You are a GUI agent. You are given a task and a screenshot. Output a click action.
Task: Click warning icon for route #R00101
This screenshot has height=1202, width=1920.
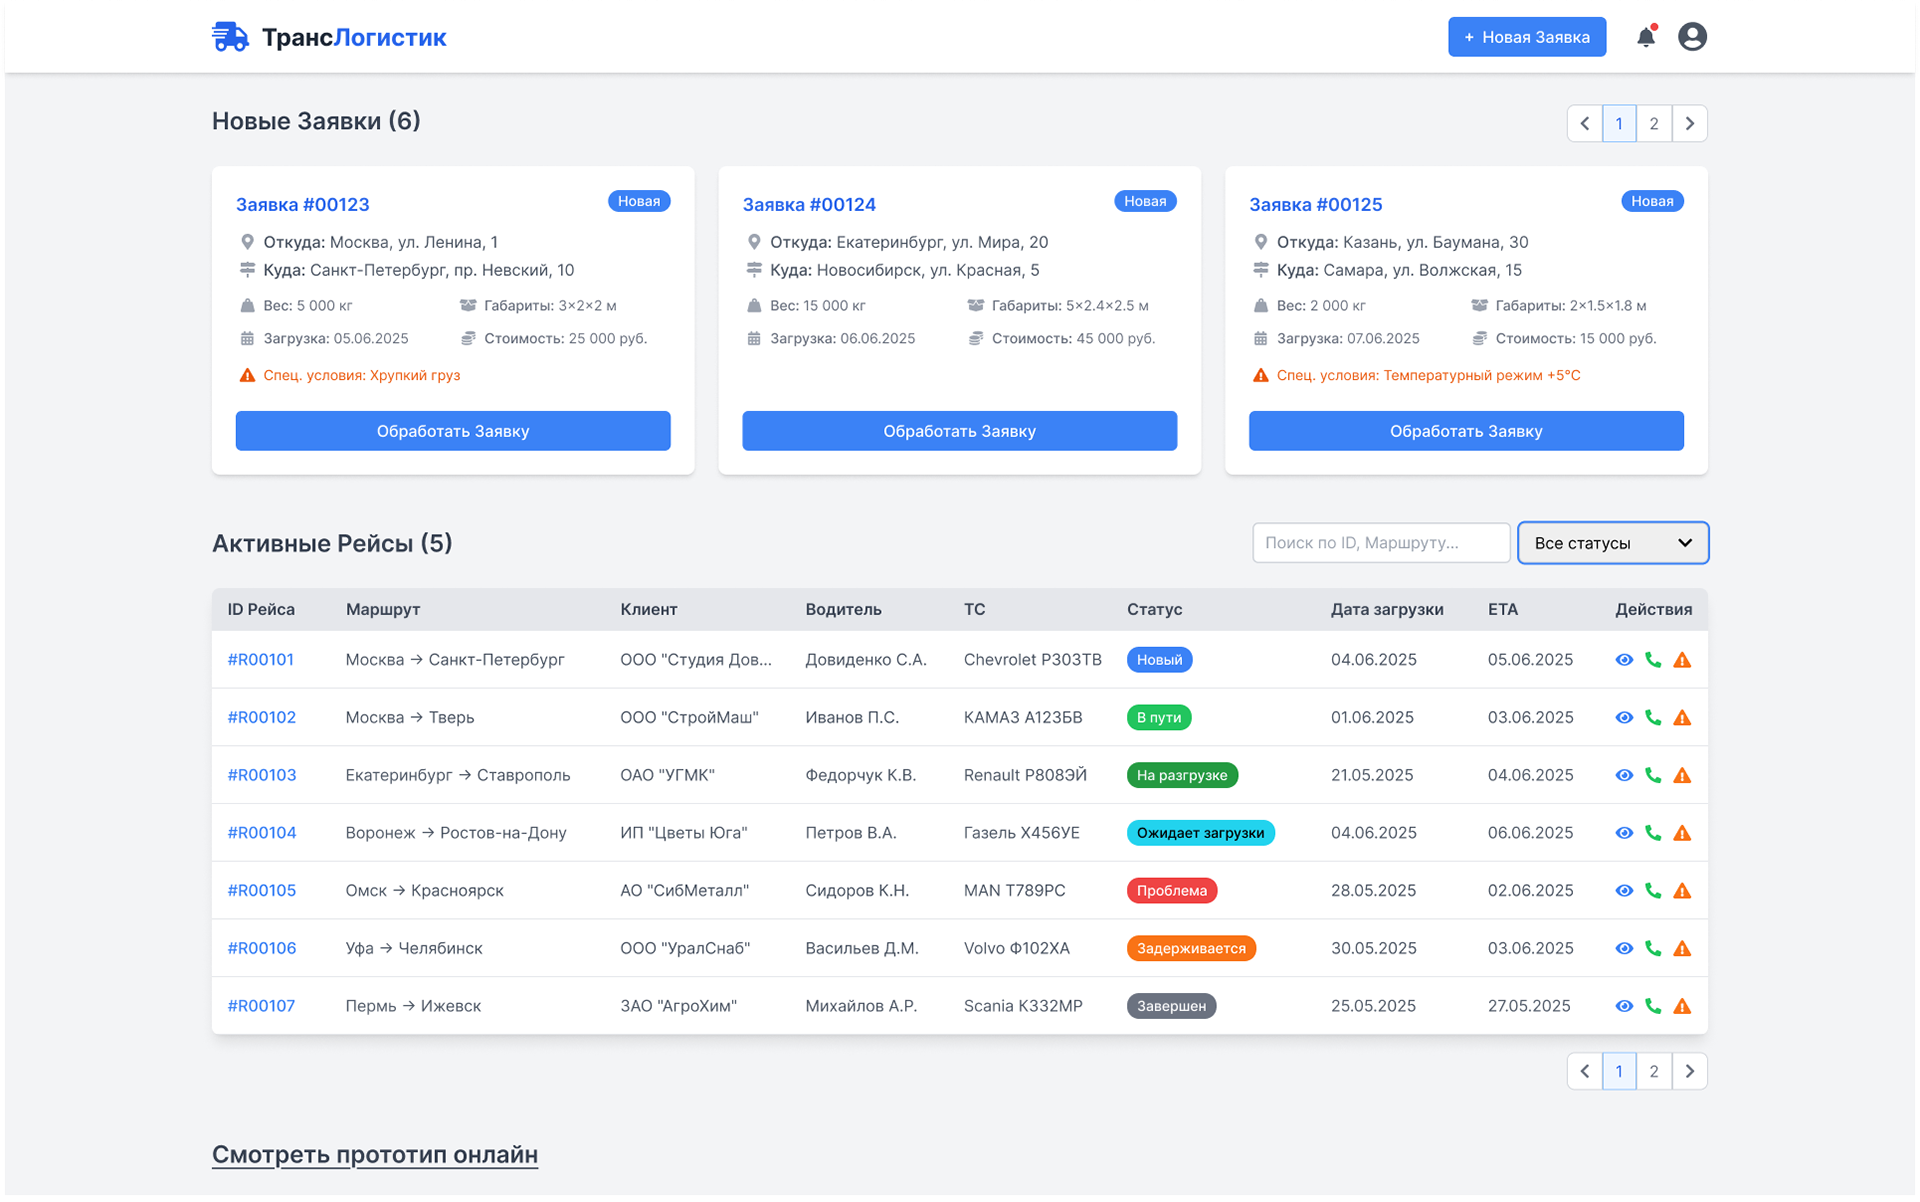tap(1682, 660)
